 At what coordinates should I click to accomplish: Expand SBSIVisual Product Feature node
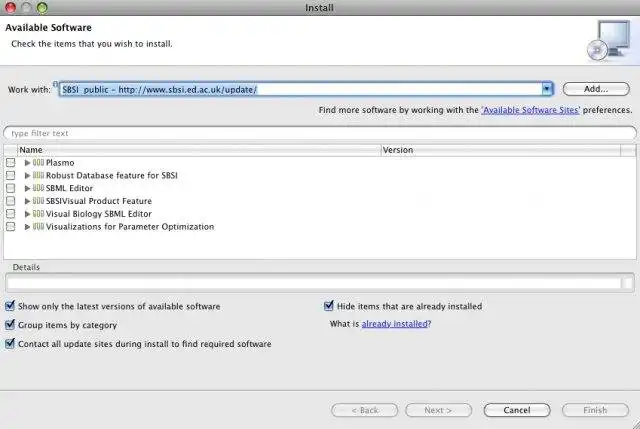(x=27, y=201)
